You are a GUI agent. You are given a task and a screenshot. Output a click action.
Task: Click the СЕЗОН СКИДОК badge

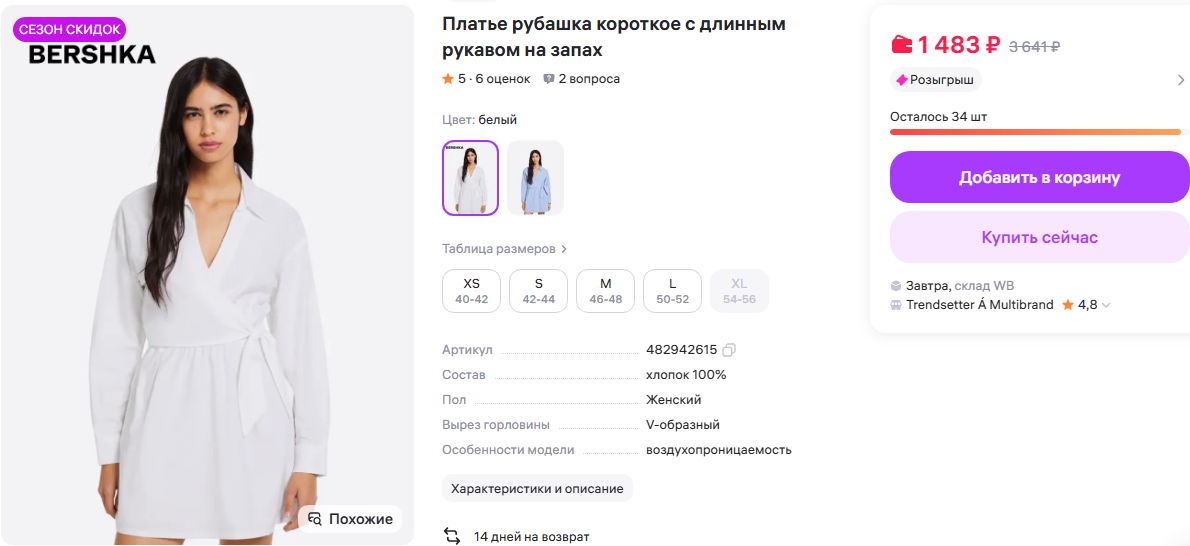click(69, 30)
